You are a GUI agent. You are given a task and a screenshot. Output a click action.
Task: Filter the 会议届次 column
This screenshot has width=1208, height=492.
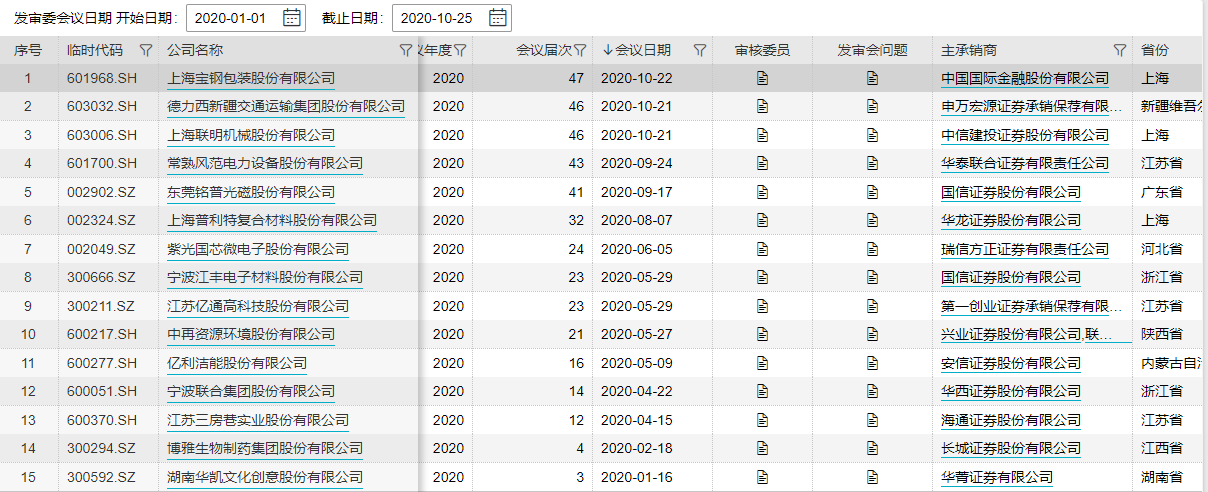580,50
